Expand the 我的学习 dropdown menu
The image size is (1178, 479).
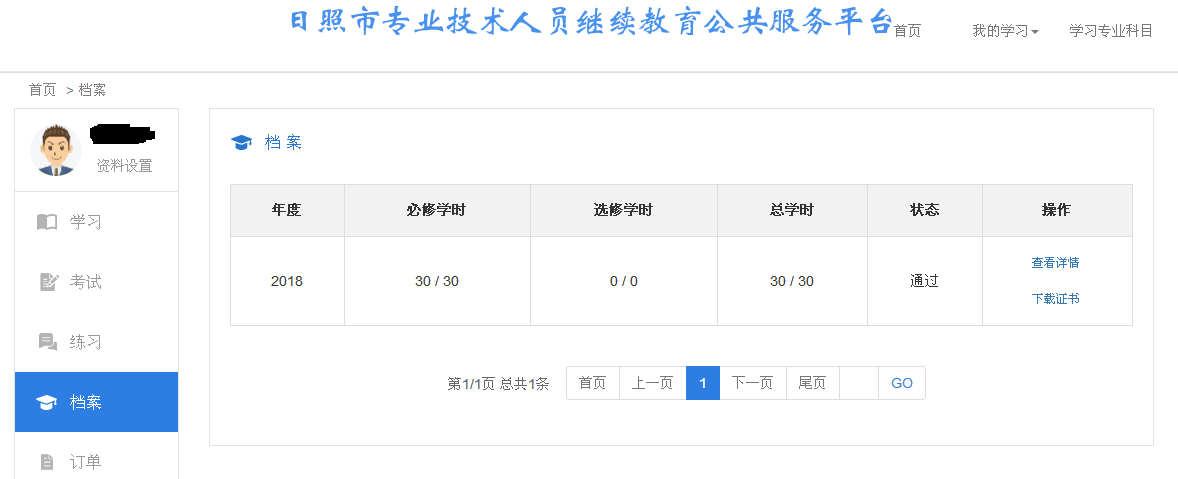click(1005, 31)
